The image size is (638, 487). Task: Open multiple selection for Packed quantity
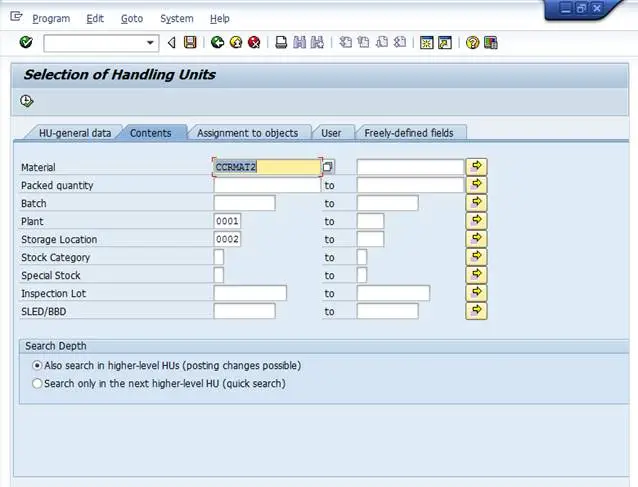[476, 185]
